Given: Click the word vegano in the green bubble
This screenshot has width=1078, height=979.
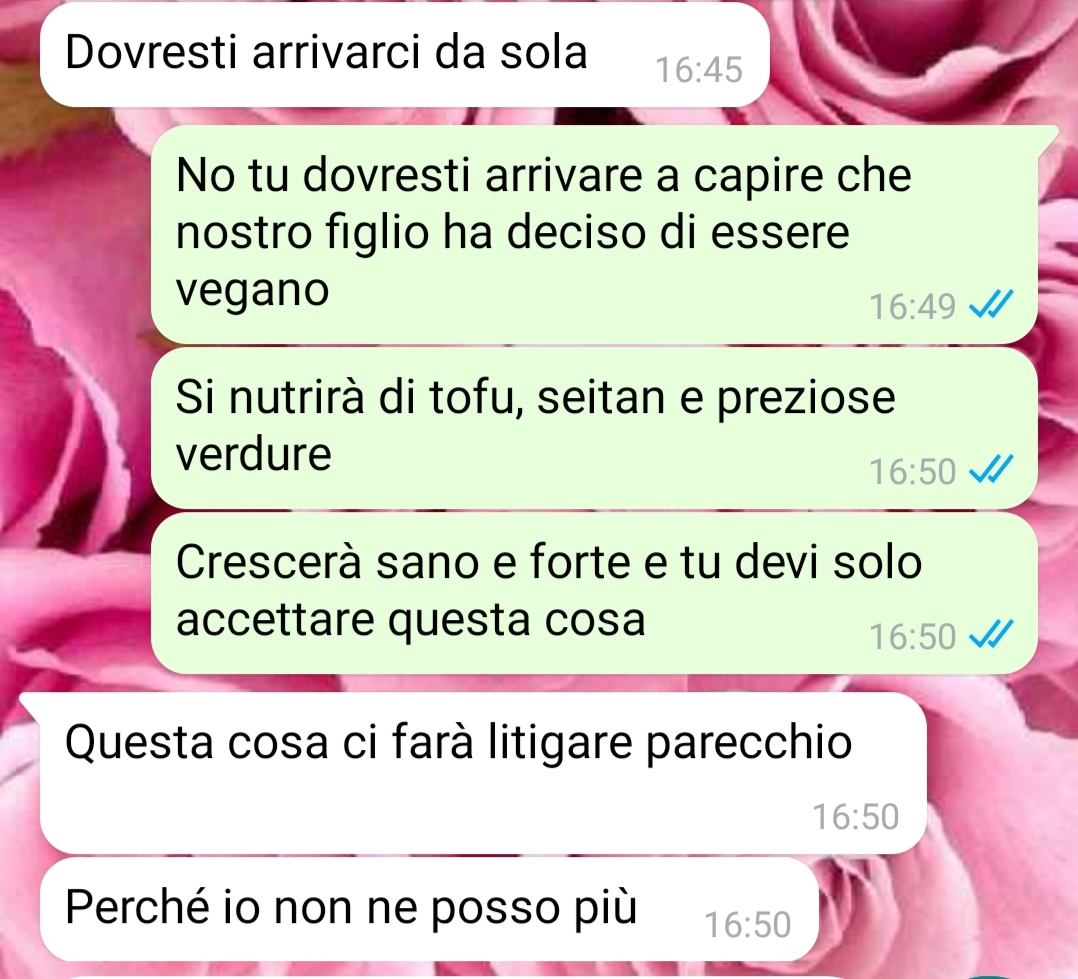Looking at the screenshot, I should tap(252, 292).
